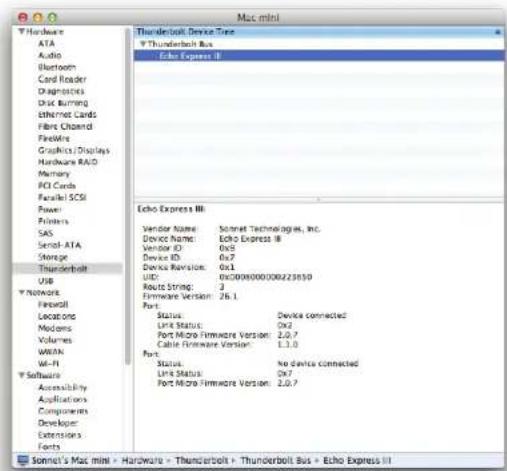
Task: Click the green zoom window button
Action: pyautogui.click(x=53, y=17)
